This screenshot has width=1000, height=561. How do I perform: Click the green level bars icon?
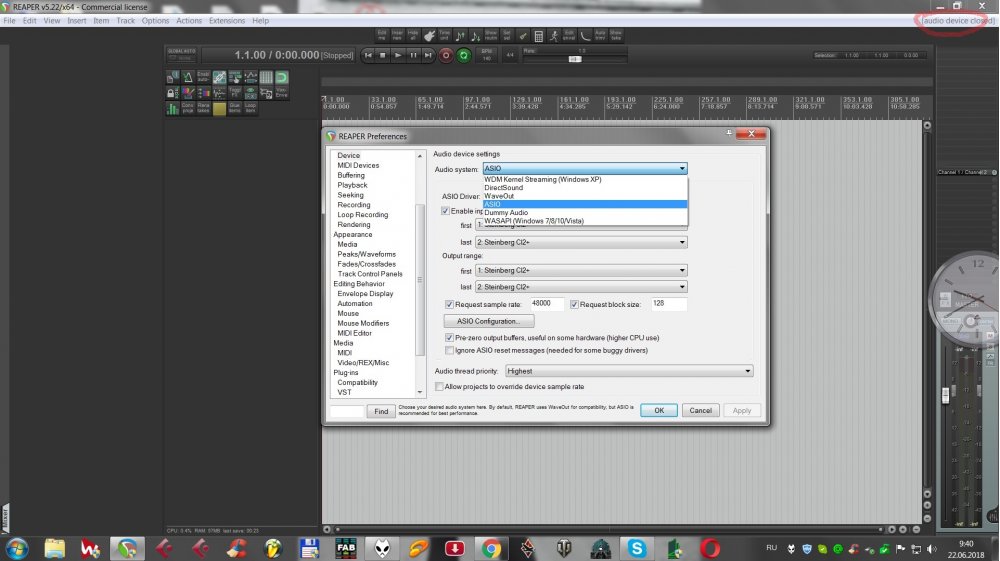coord(172,108)
